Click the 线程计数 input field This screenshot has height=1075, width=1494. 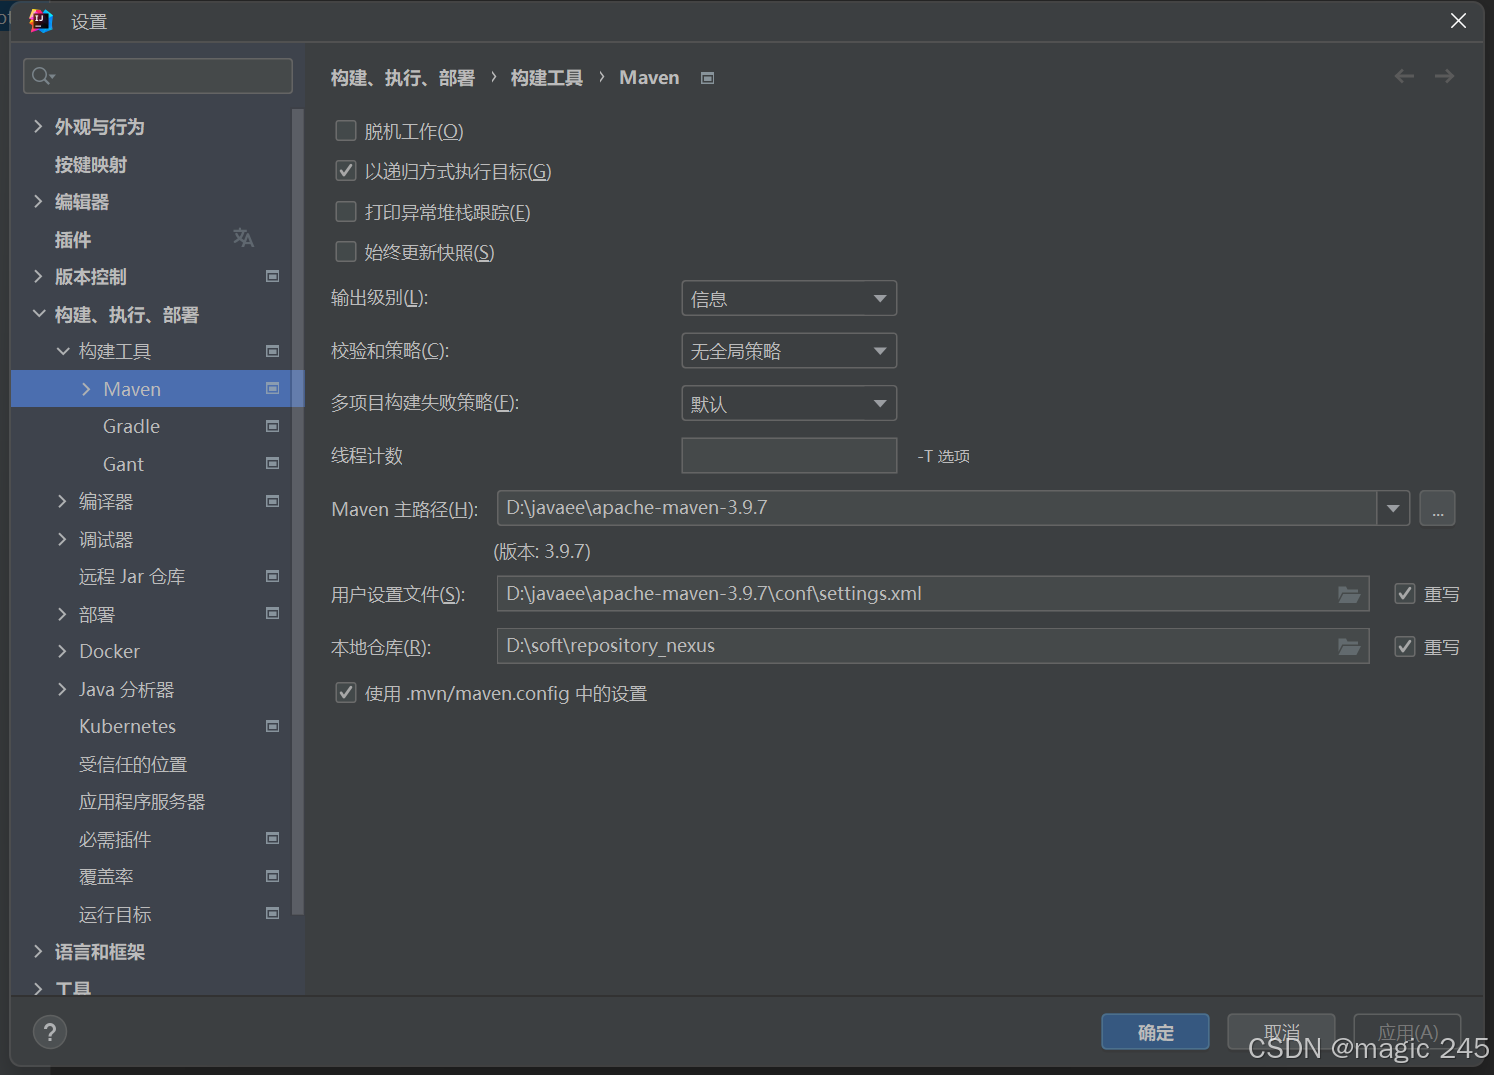coord(789,455)
